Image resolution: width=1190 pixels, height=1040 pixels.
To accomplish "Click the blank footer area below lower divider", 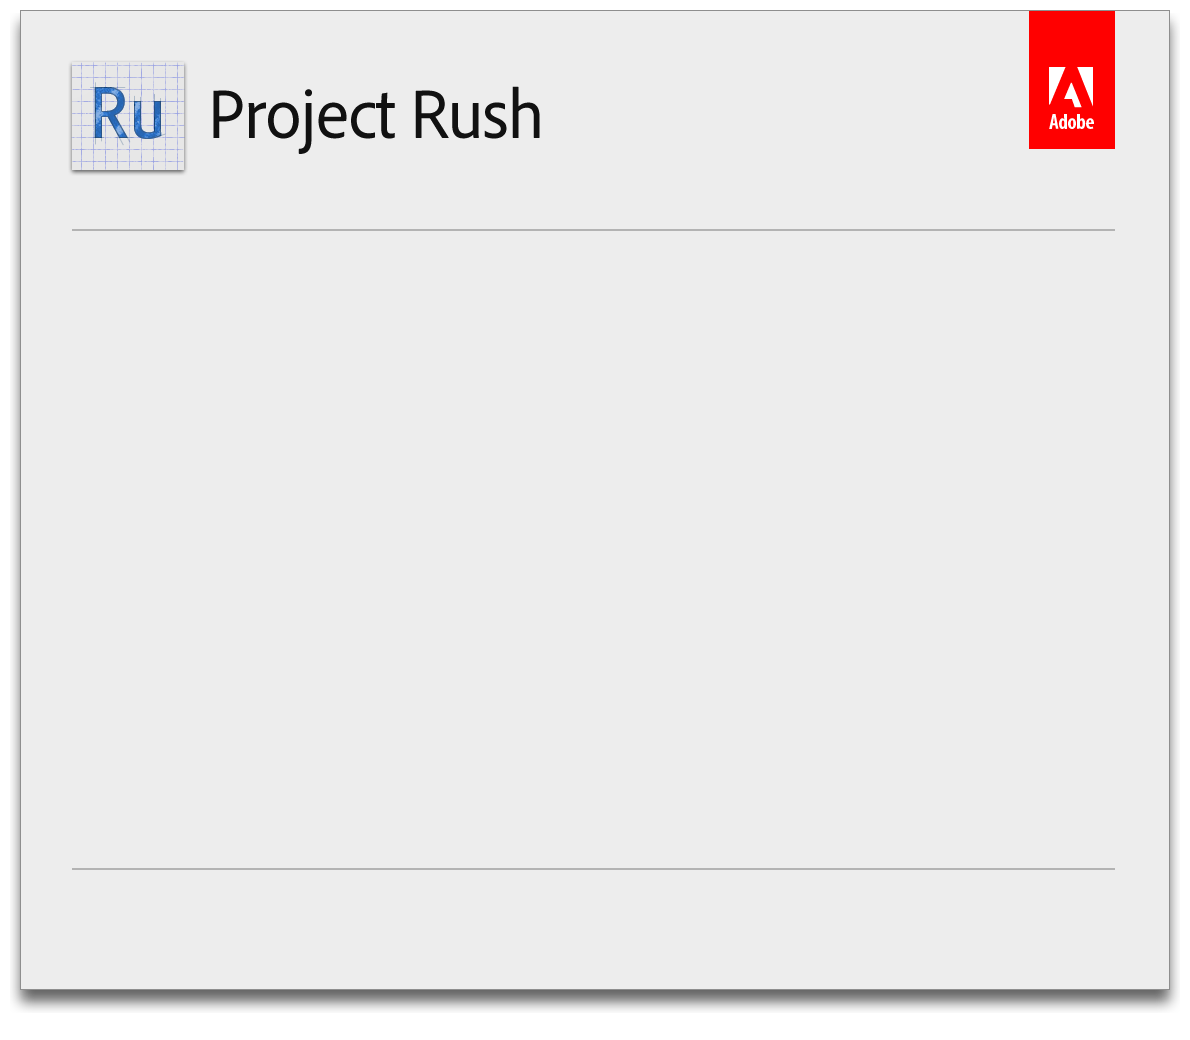I will tap(593, 928).
